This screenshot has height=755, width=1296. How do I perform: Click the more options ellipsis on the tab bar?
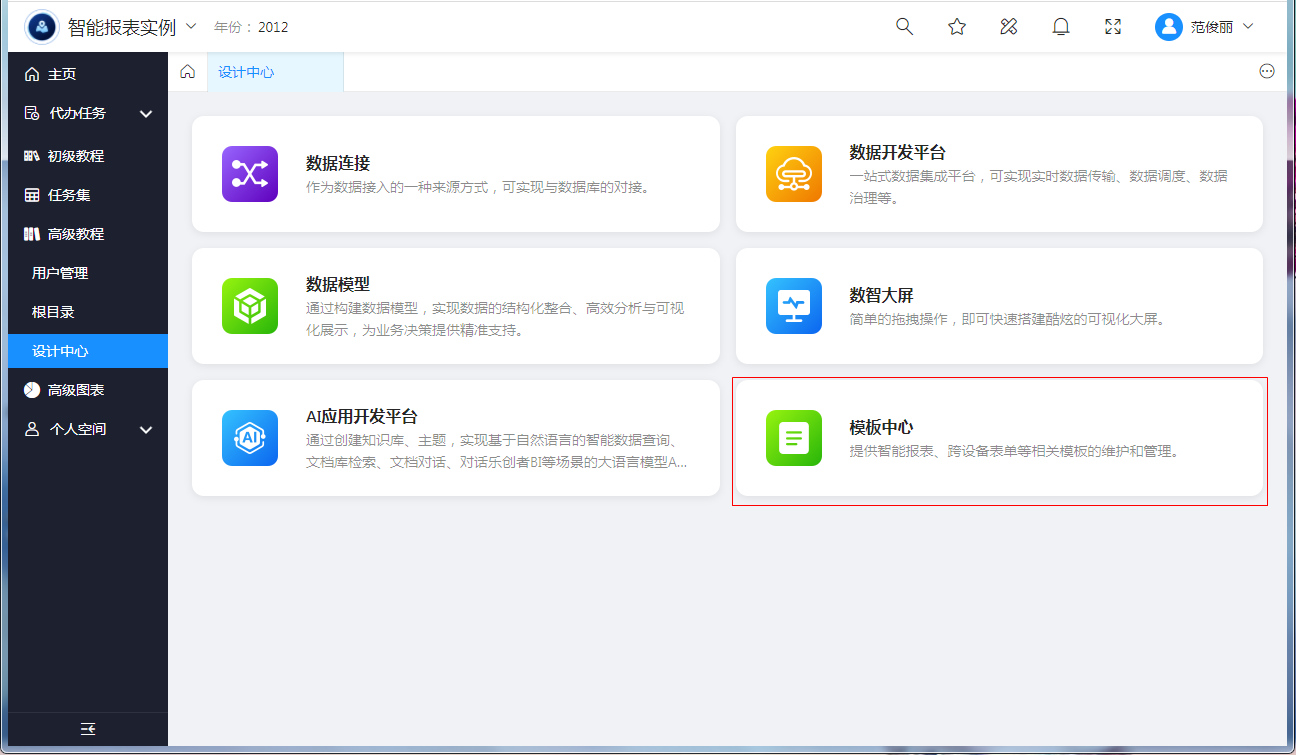(1267, 72)
